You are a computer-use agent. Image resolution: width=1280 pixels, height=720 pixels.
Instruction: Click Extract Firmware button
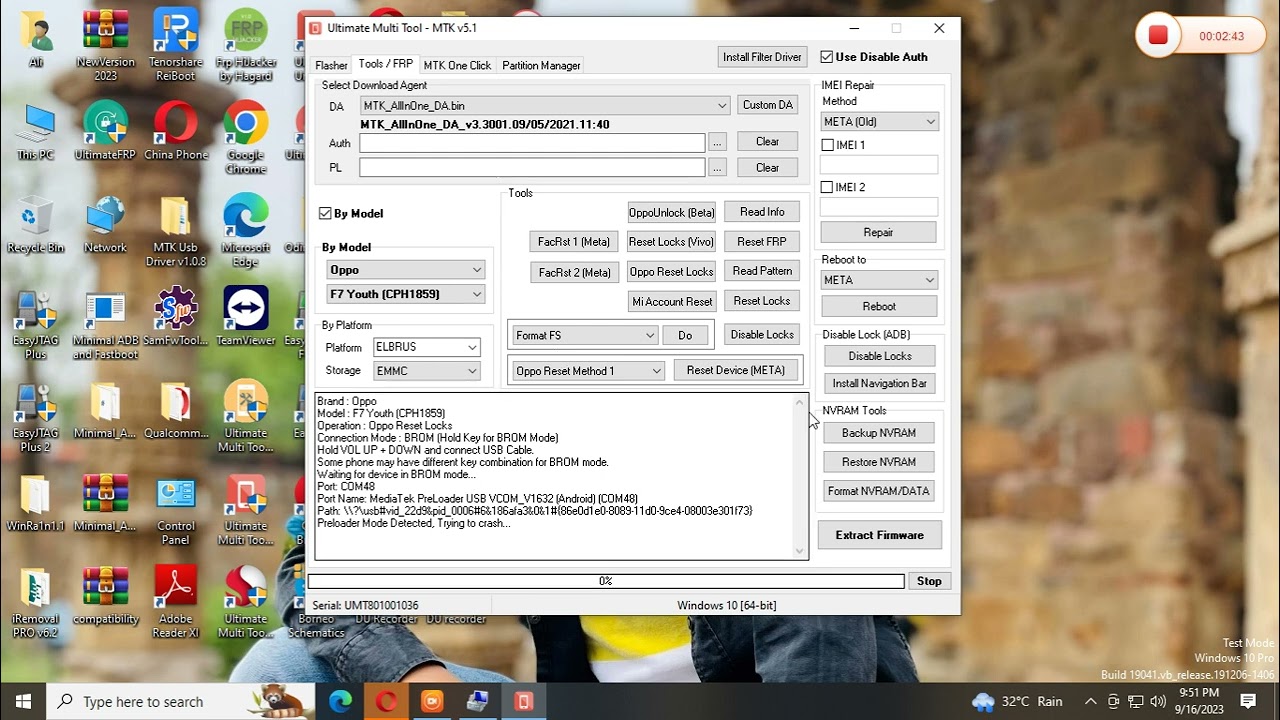pyautogui.click(x=879, y=535)
